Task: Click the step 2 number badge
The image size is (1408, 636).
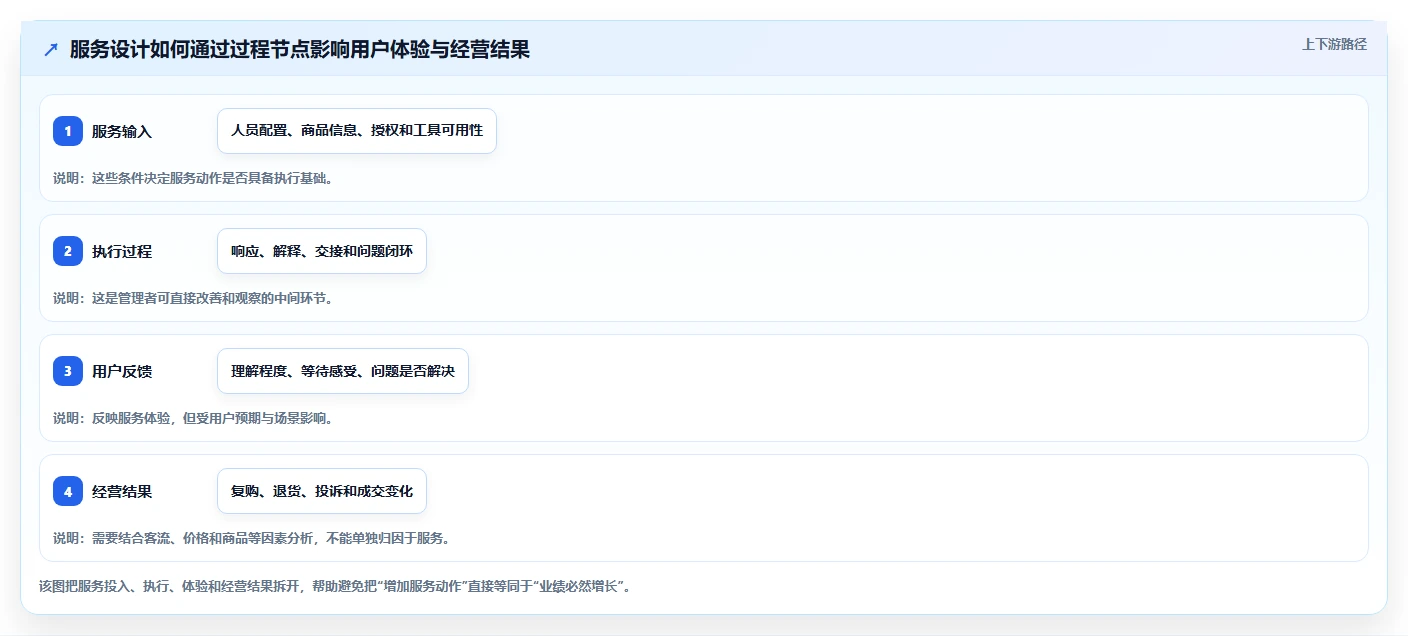Action: [x=68, y=251]
